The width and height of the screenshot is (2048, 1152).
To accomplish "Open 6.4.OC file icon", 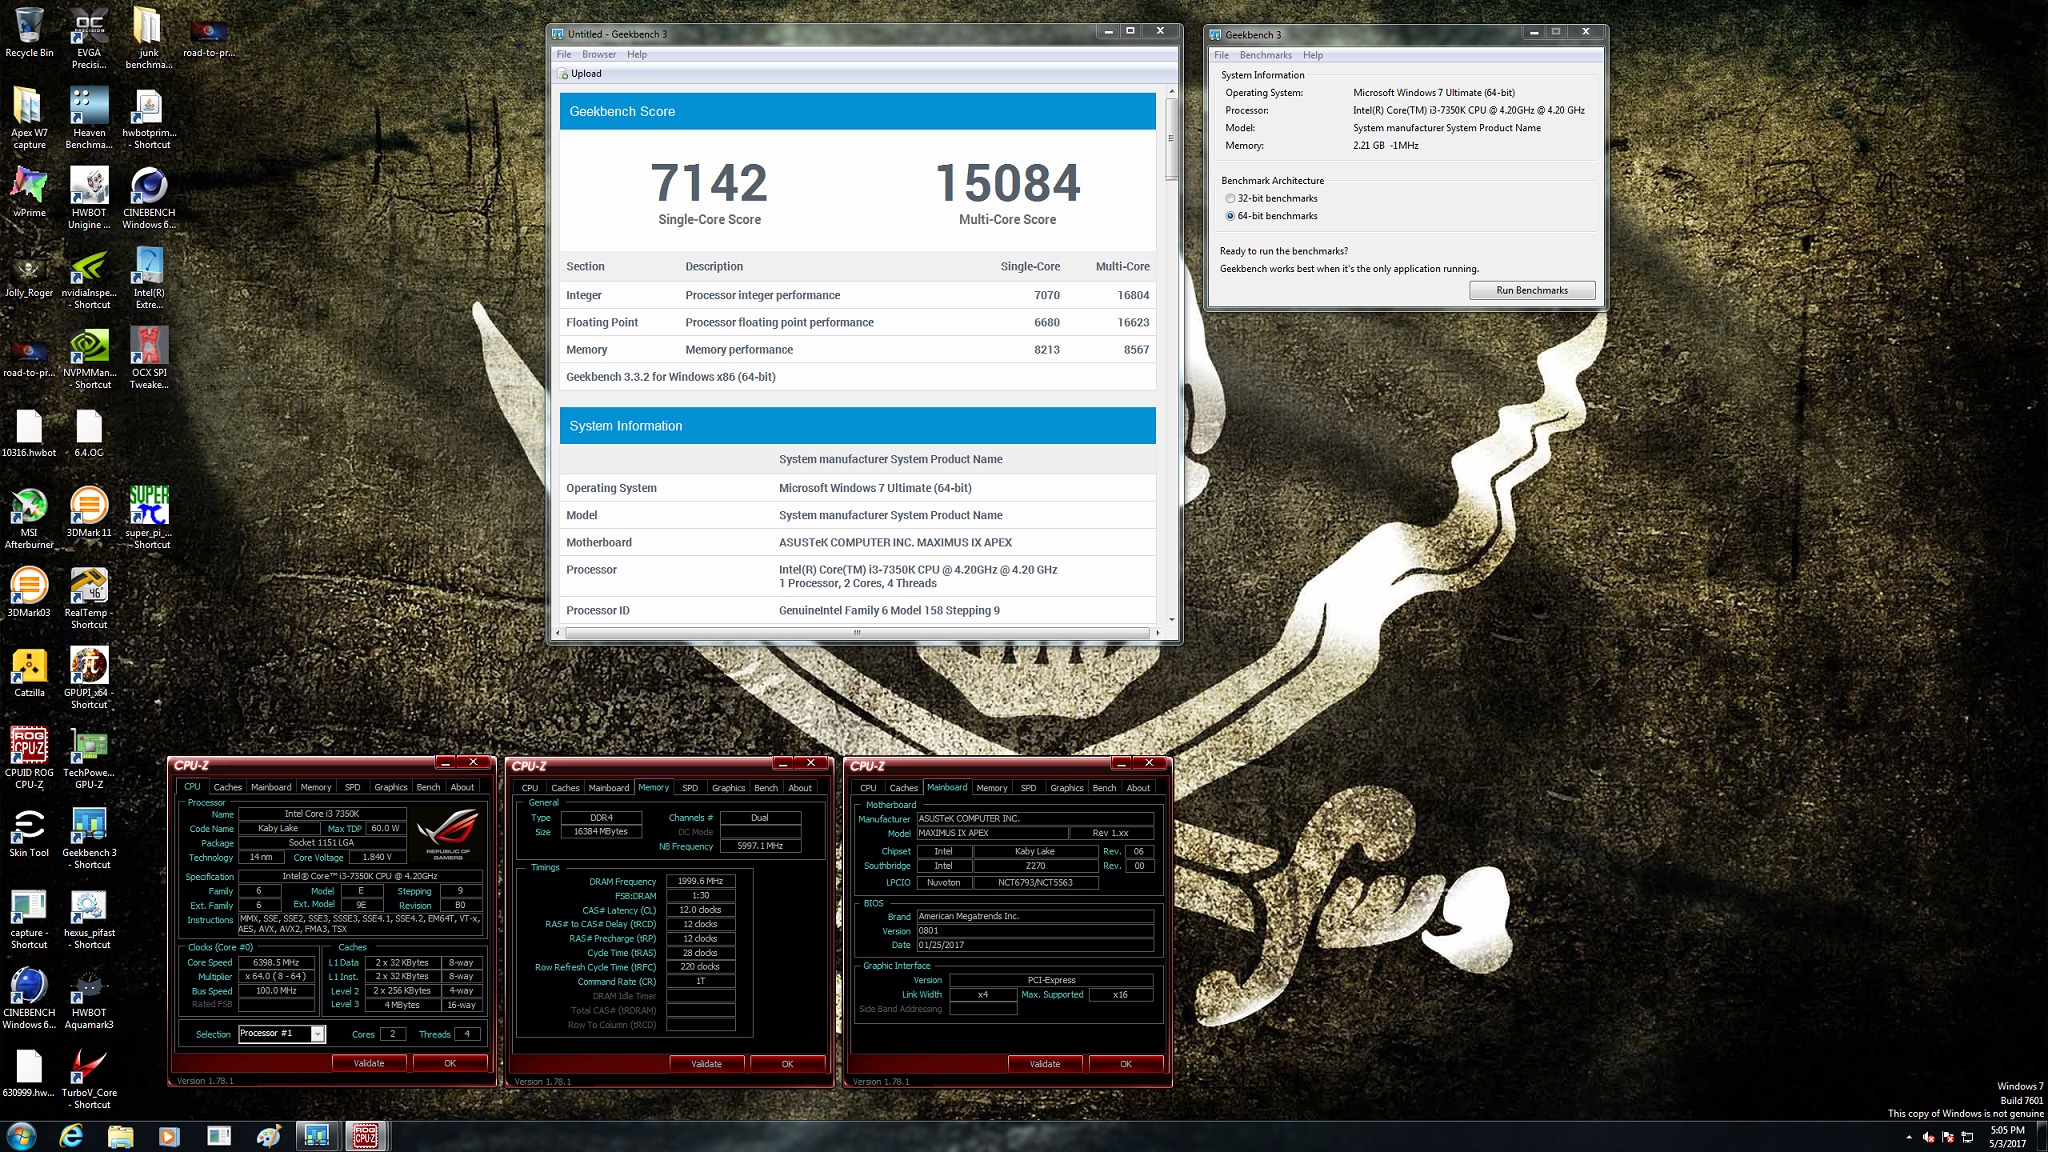I will [x=89, y=432].
